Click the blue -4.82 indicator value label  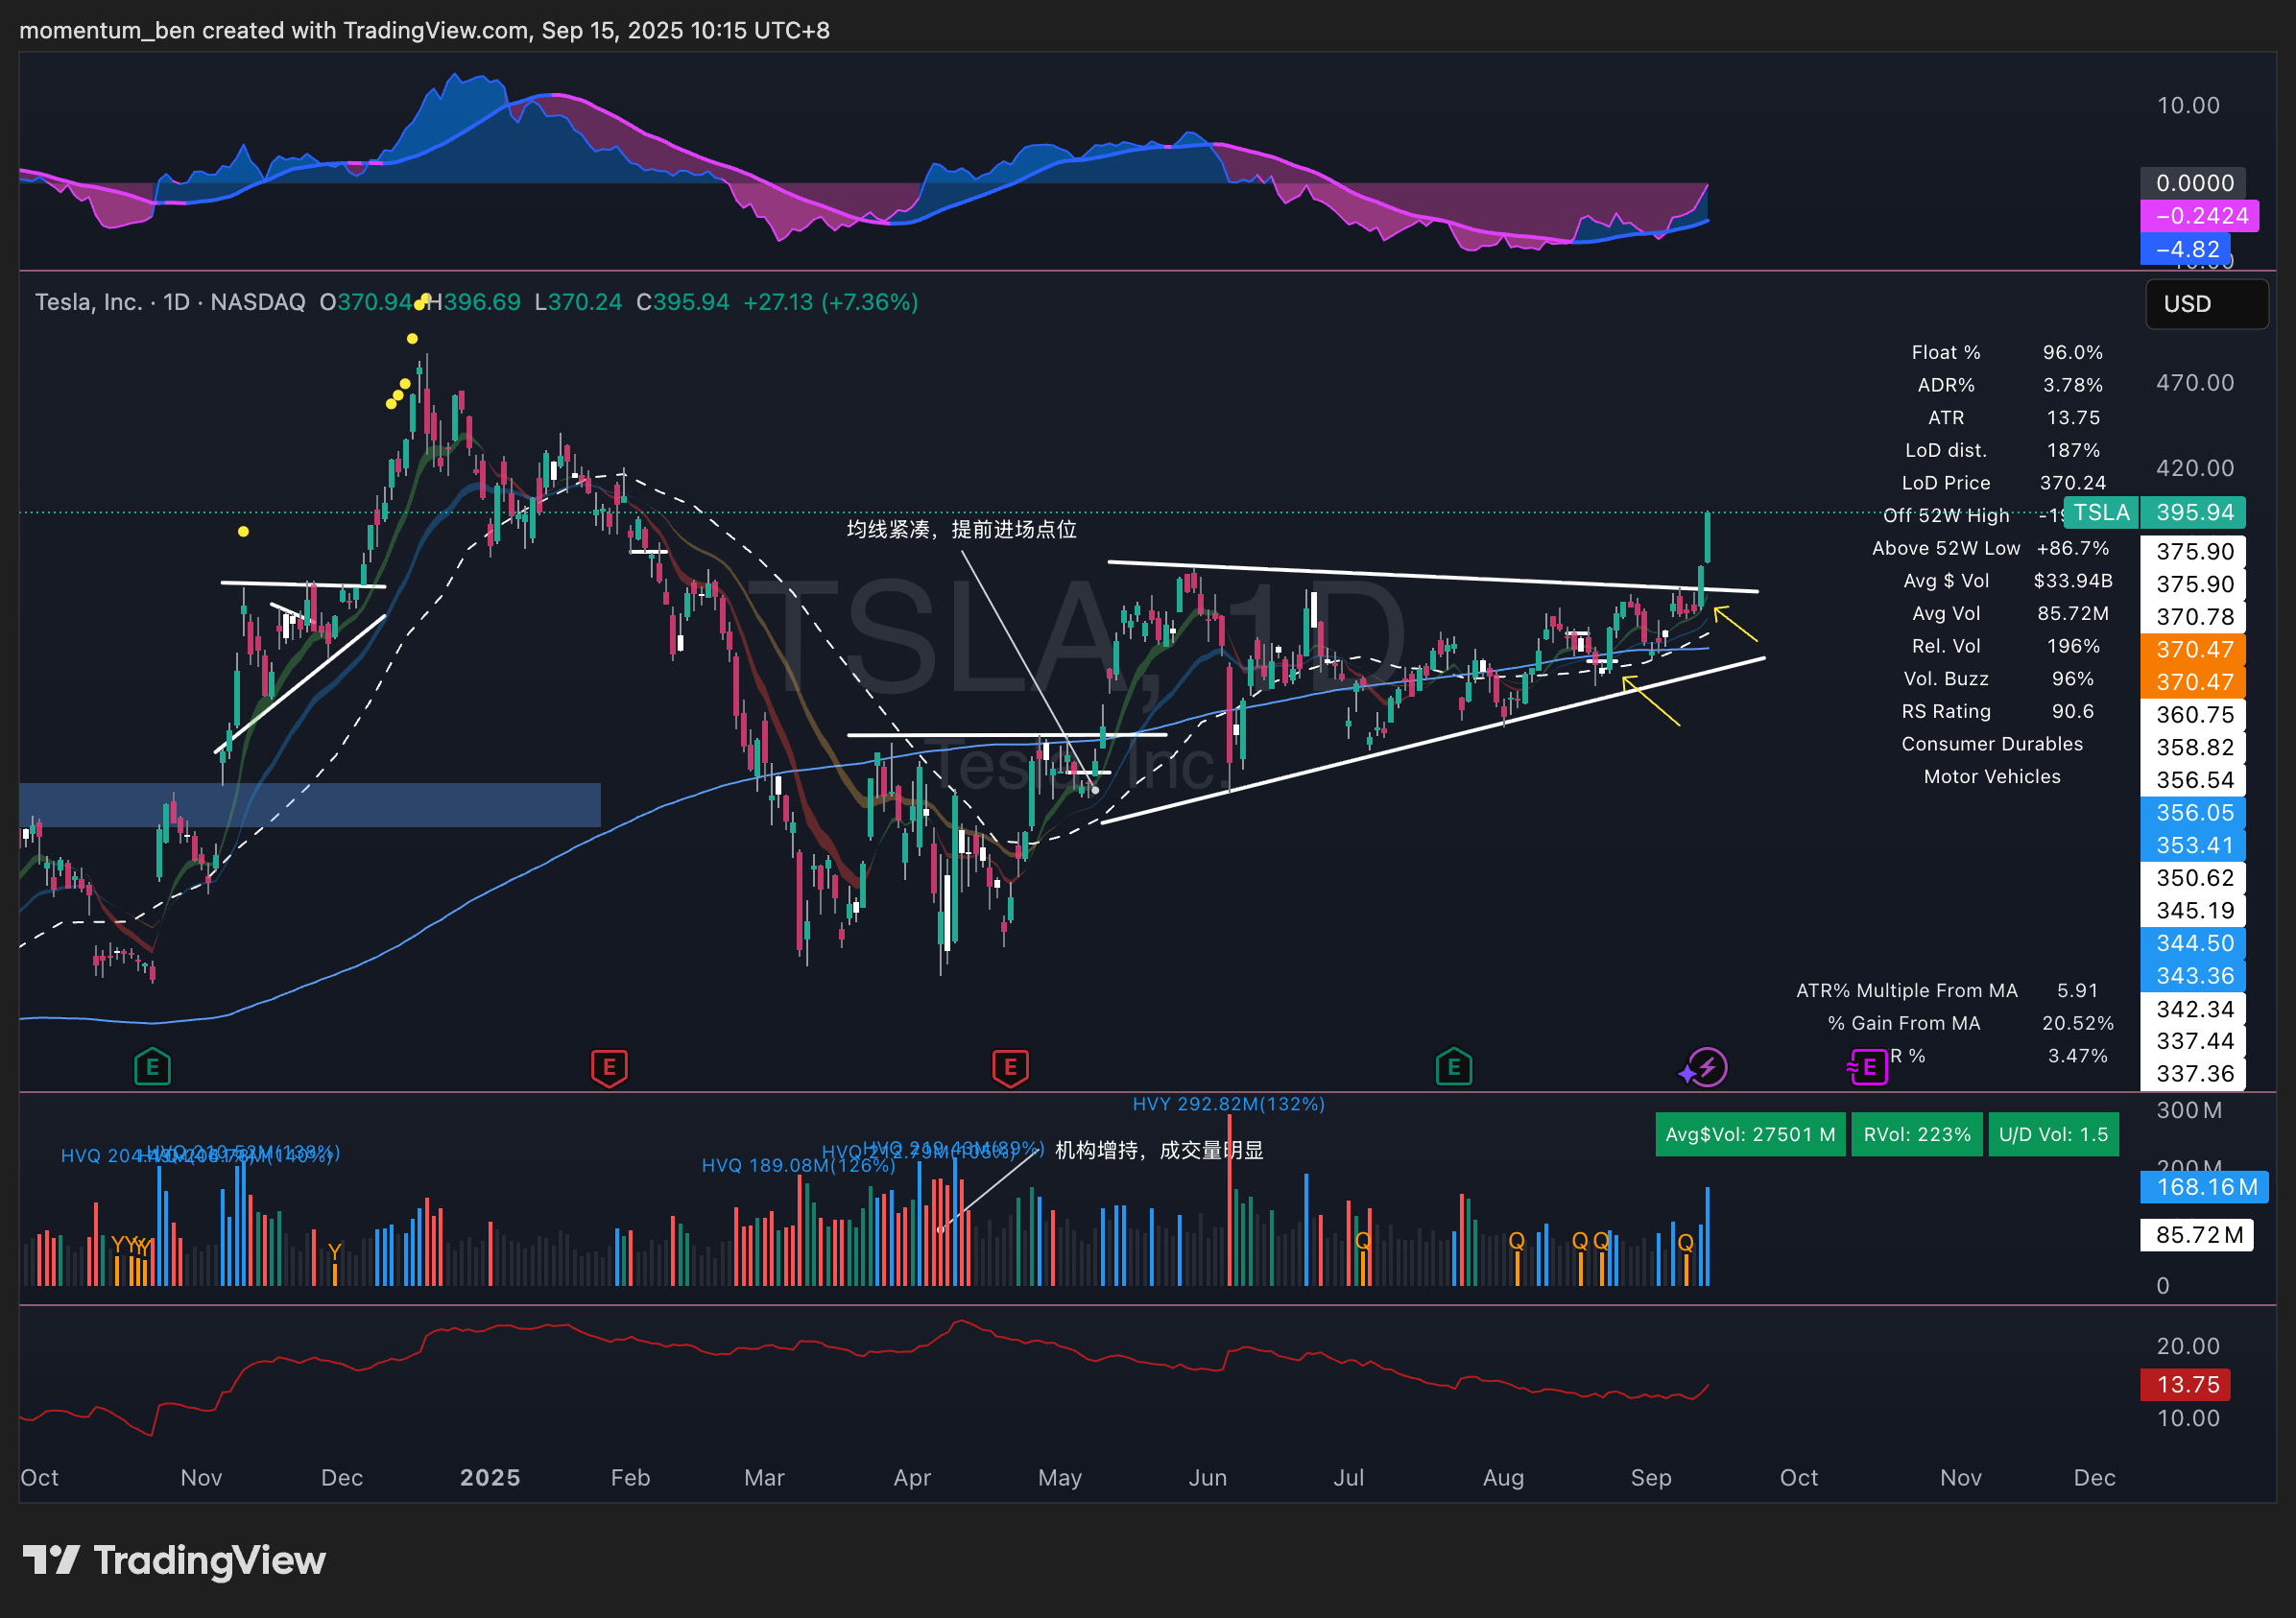(x=2185, y=249)
